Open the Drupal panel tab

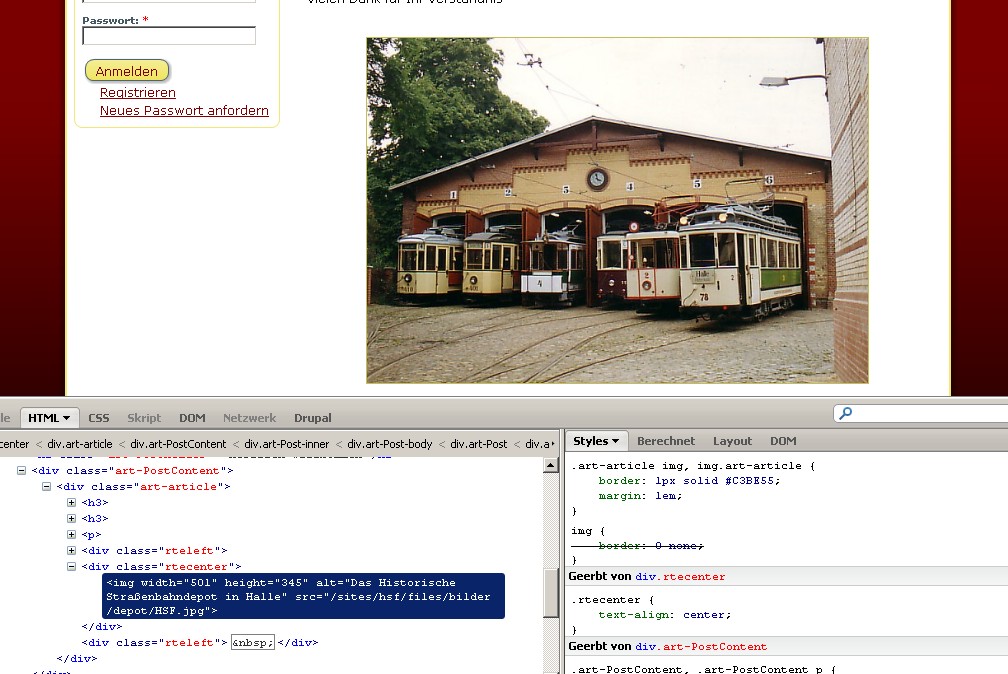312,418
